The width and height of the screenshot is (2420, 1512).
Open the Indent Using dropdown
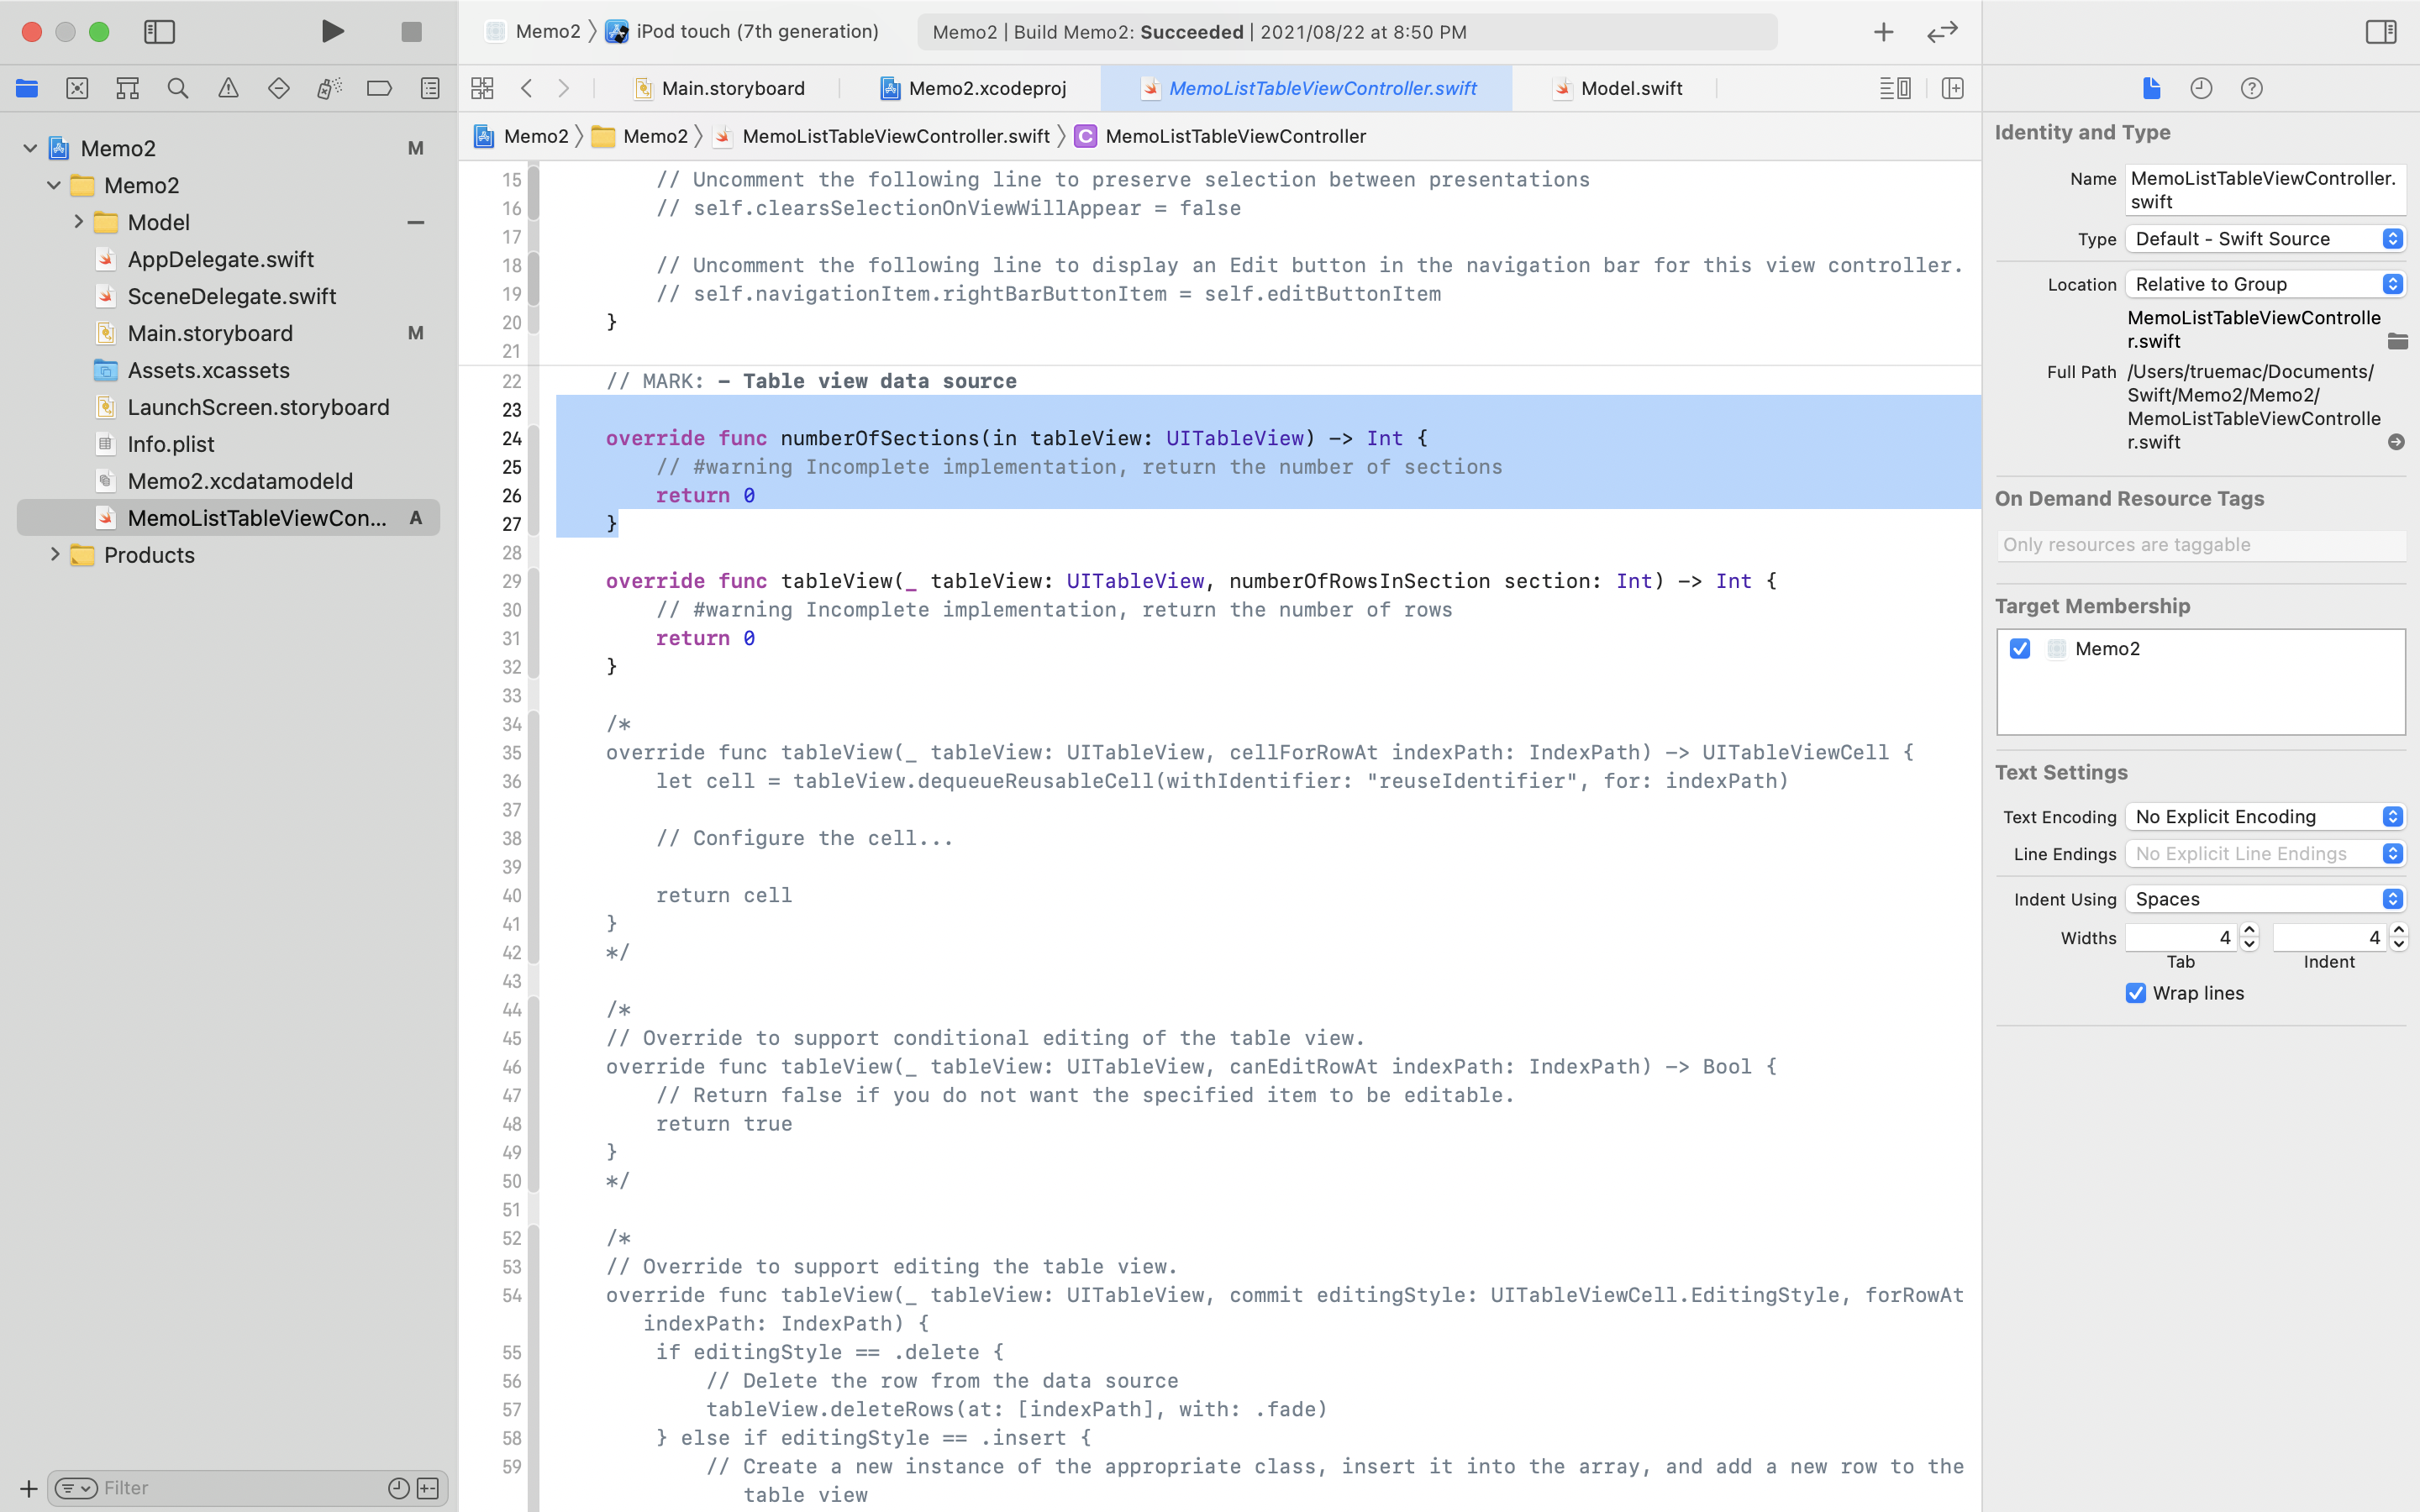(2265, 898)
